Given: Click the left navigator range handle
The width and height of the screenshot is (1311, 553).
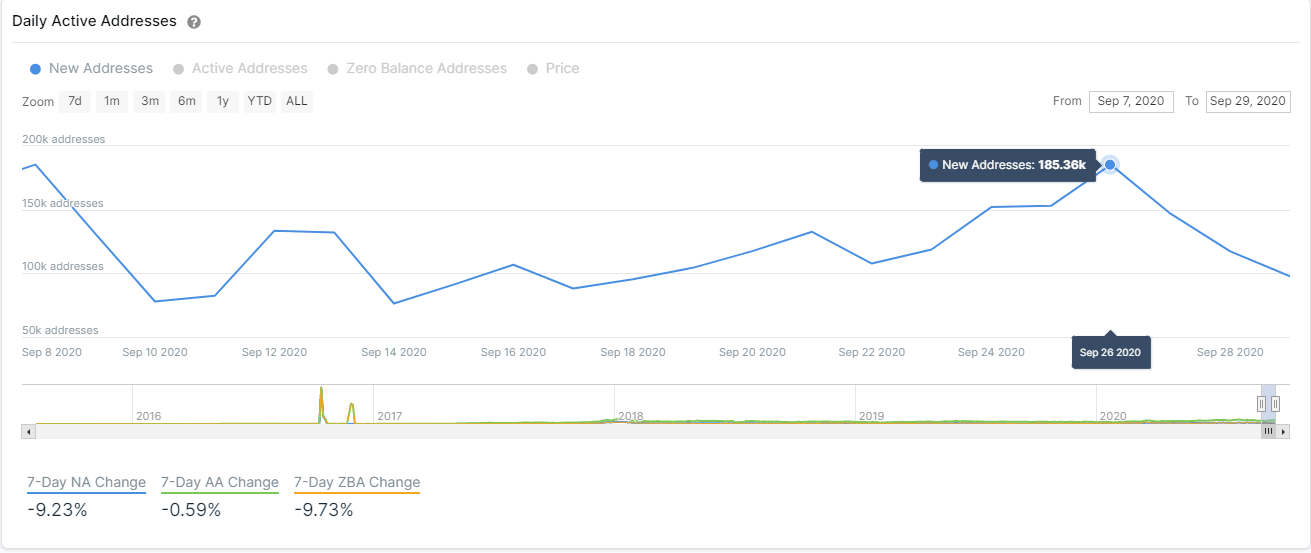Looking at the screenshot, I should click(x=1262, y=403).
